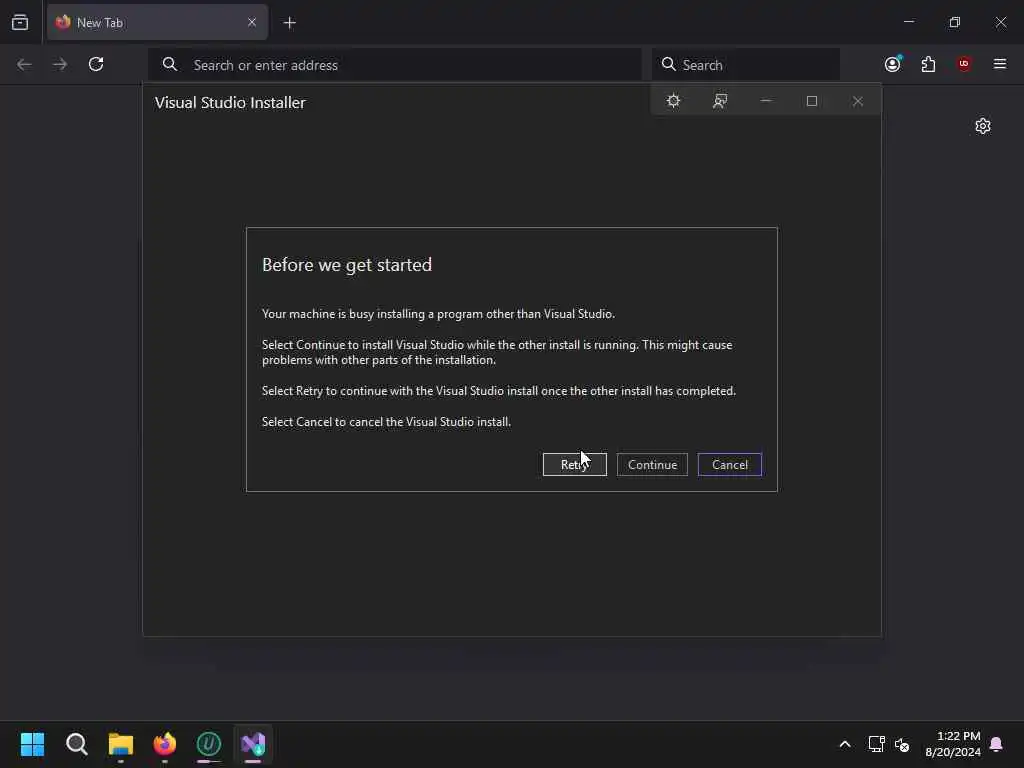Open the notifications bell icon
Image resolution: width=1024 pixels, height=768 pixels.
[997, 744]
